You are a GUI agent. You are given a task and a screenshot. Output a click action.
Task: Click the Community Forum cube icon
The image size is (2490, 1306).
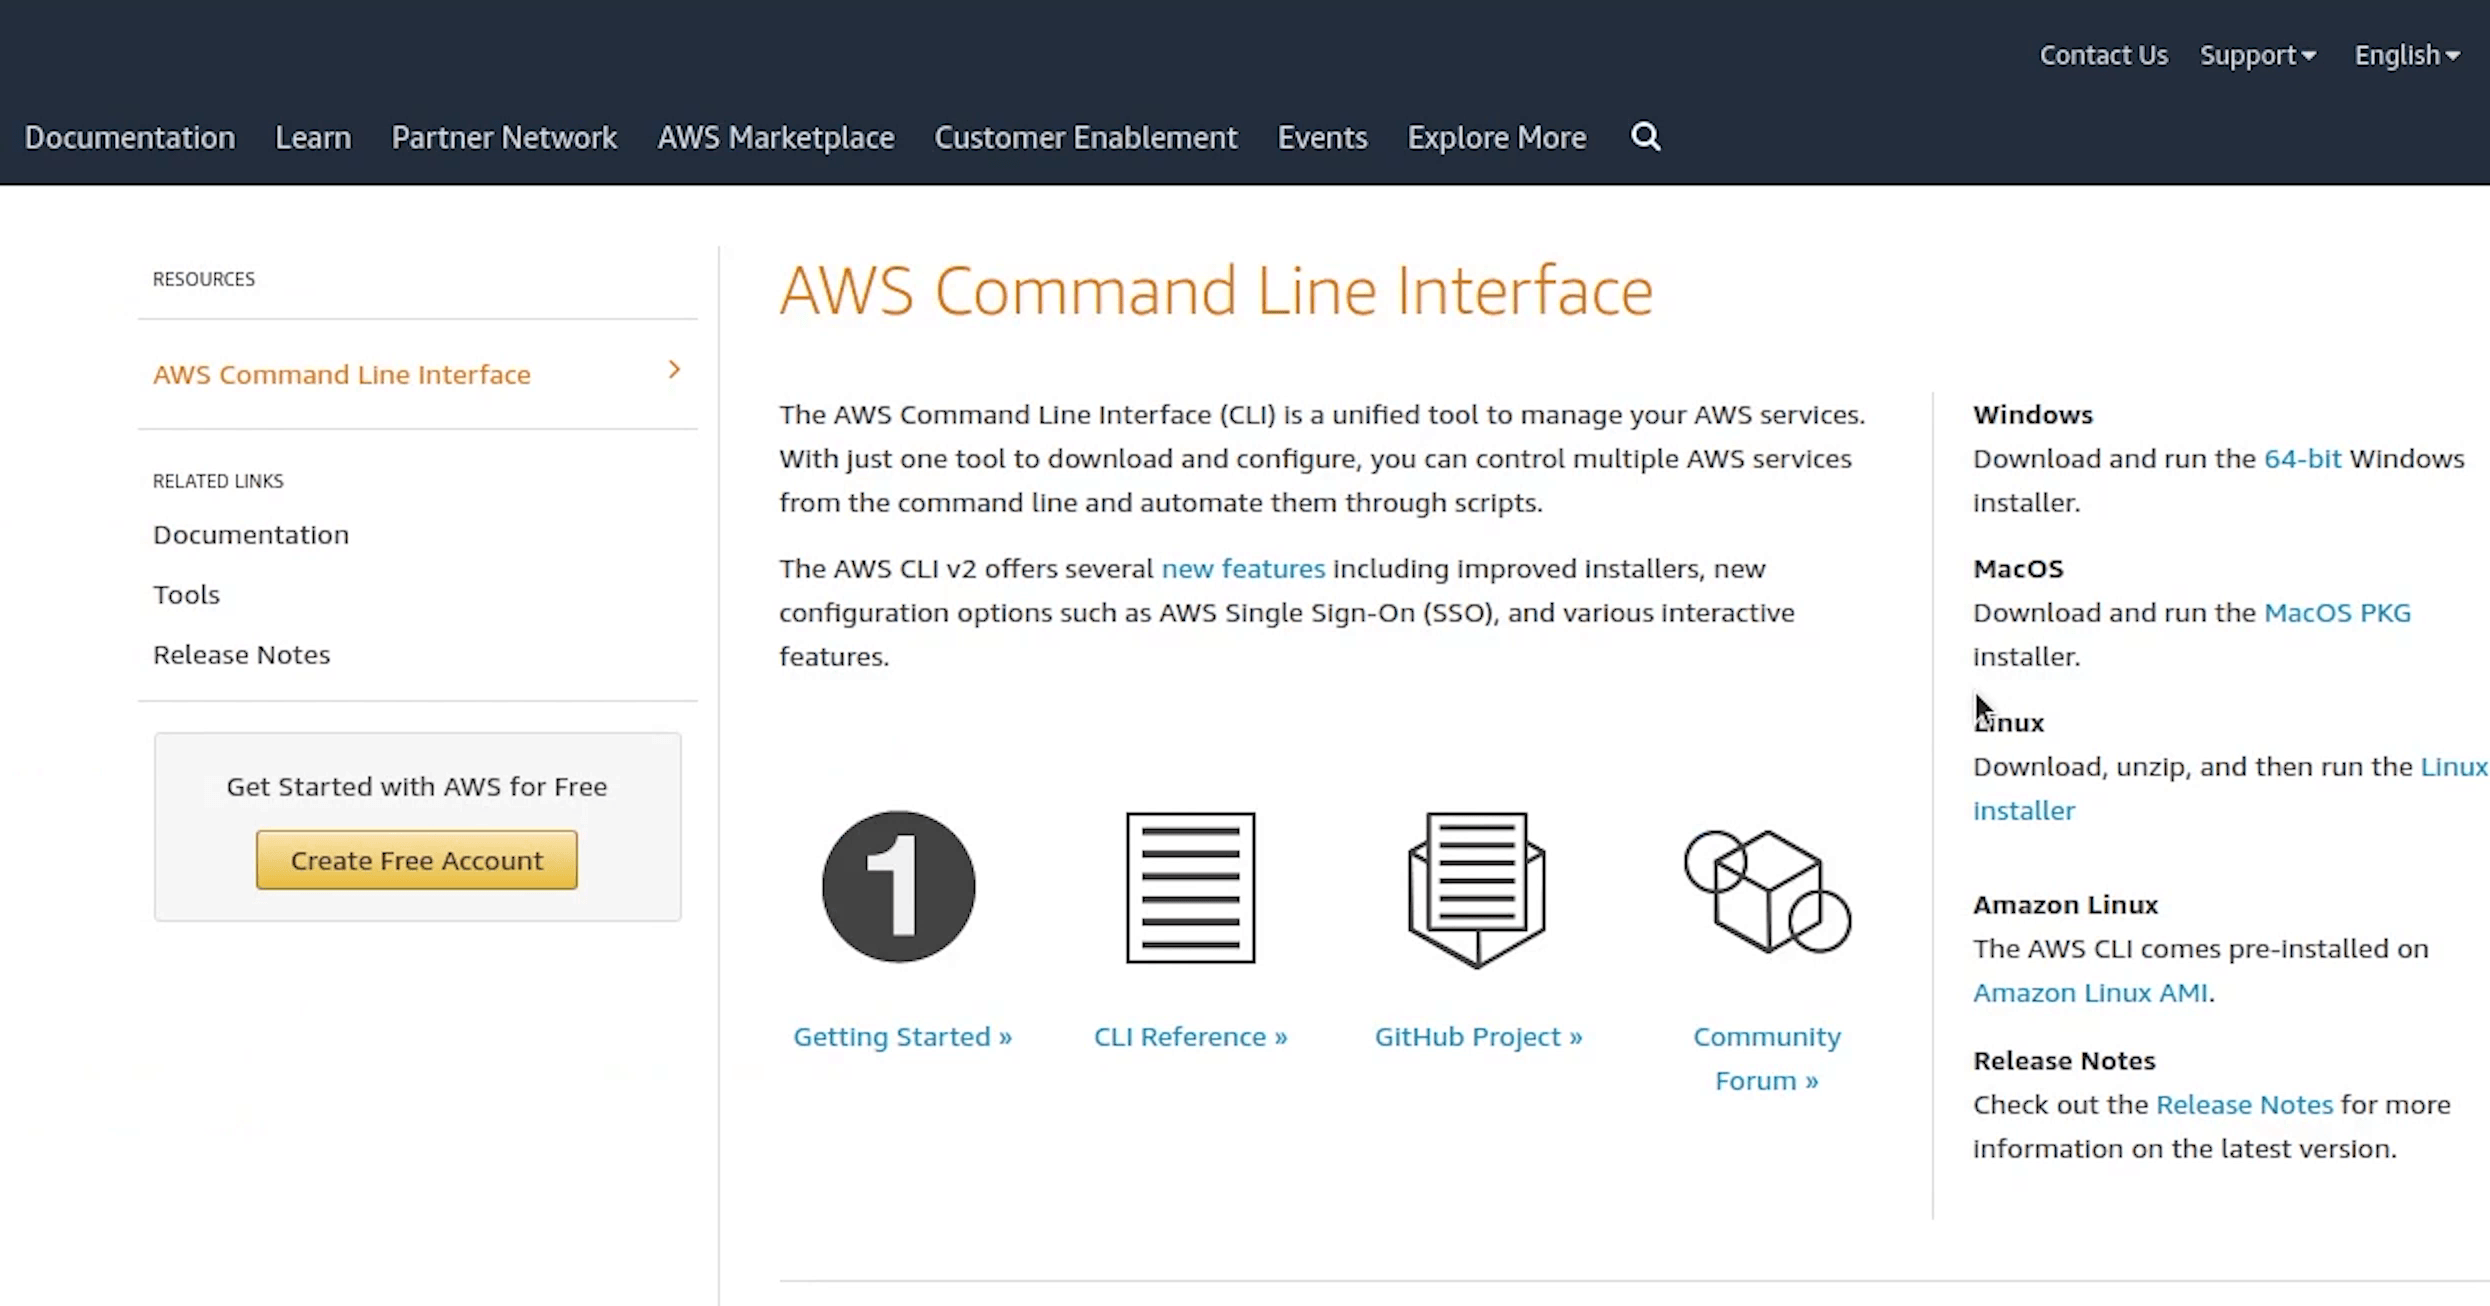(1767, 891)
